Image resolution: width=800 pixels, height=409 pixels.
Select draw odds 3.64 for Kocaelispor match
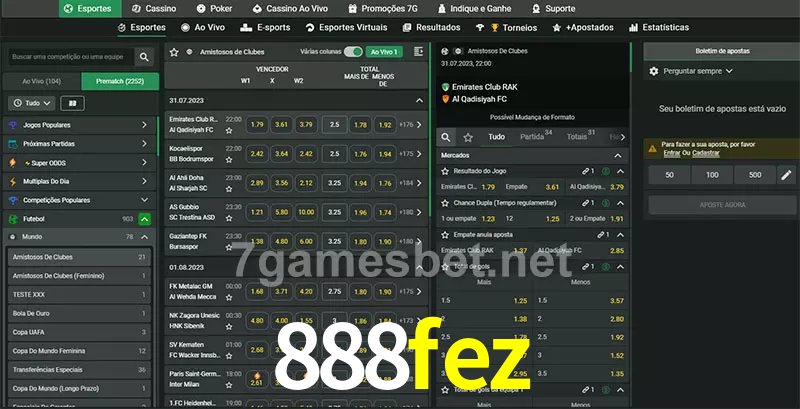pyautogui.click(x=282, y=154)
